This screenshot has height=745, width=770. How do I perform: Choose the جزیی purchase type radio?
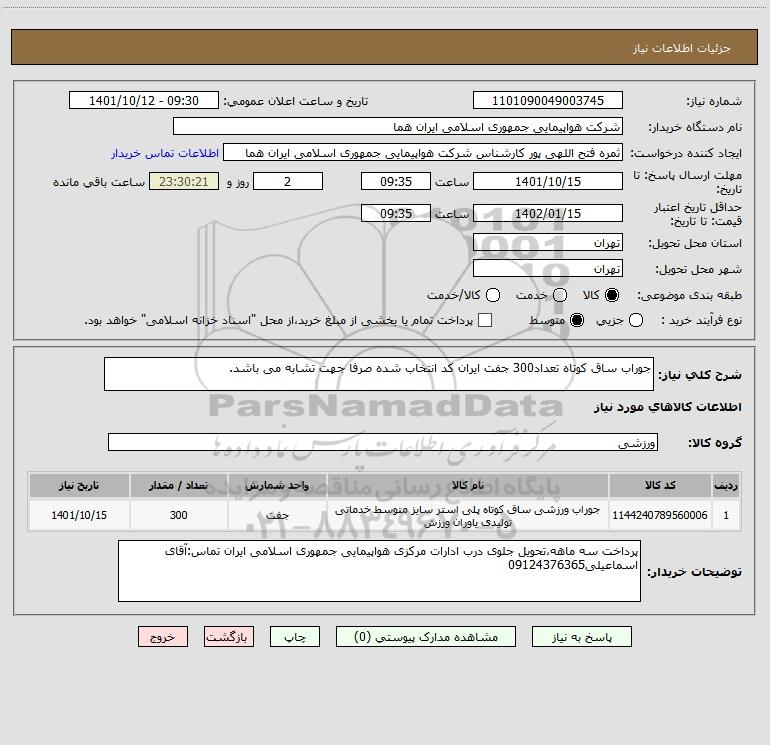point(636,320)
